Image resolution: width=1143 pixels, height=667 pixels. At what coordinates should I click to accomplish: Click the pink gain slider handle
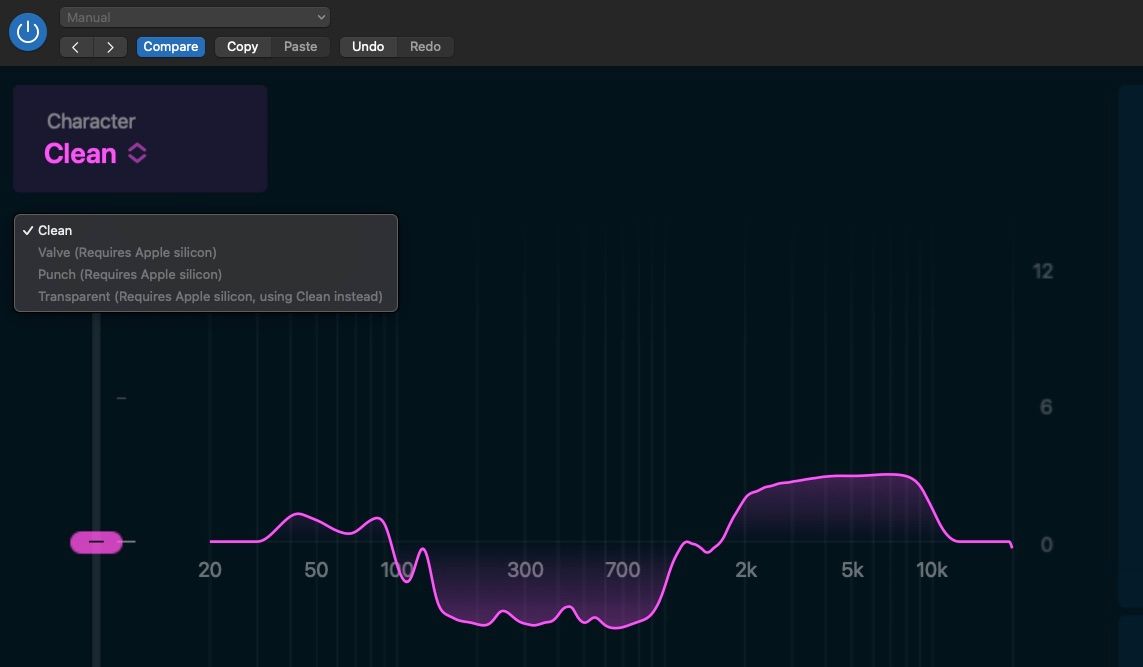coord(96,541)
